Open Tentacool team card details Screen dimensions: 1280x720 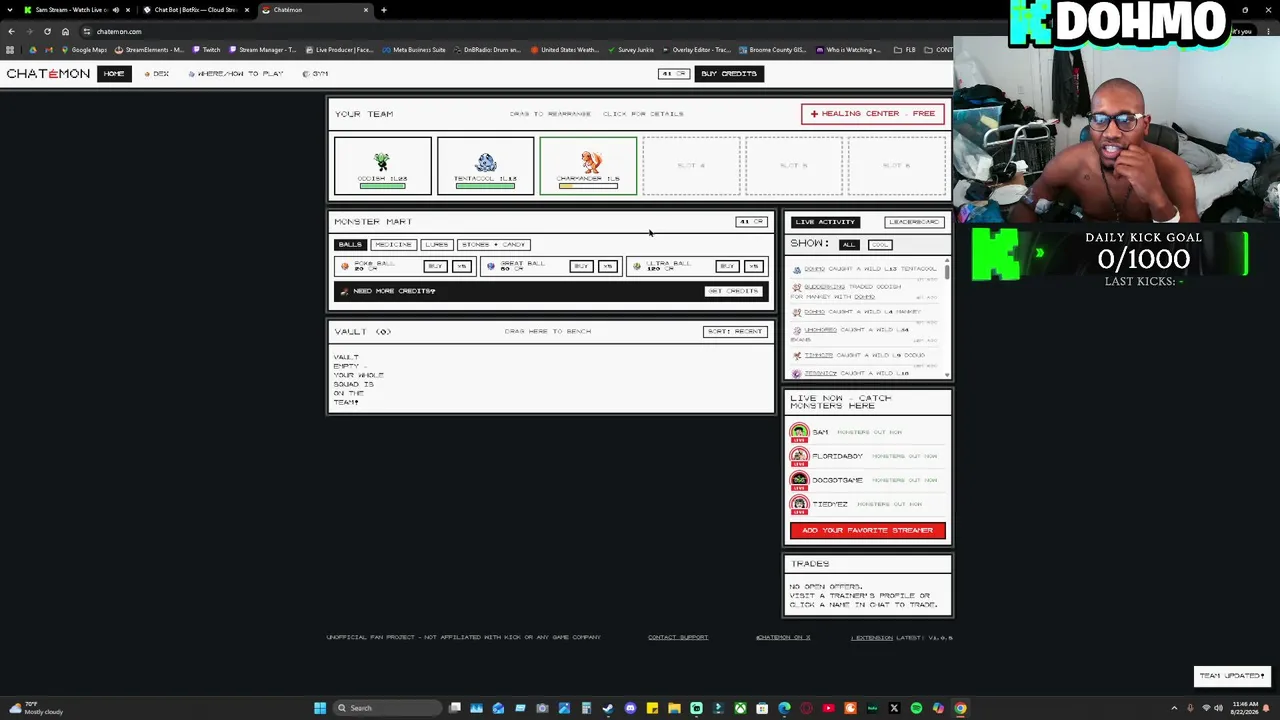pyautogui.click(x=485, y=165)
